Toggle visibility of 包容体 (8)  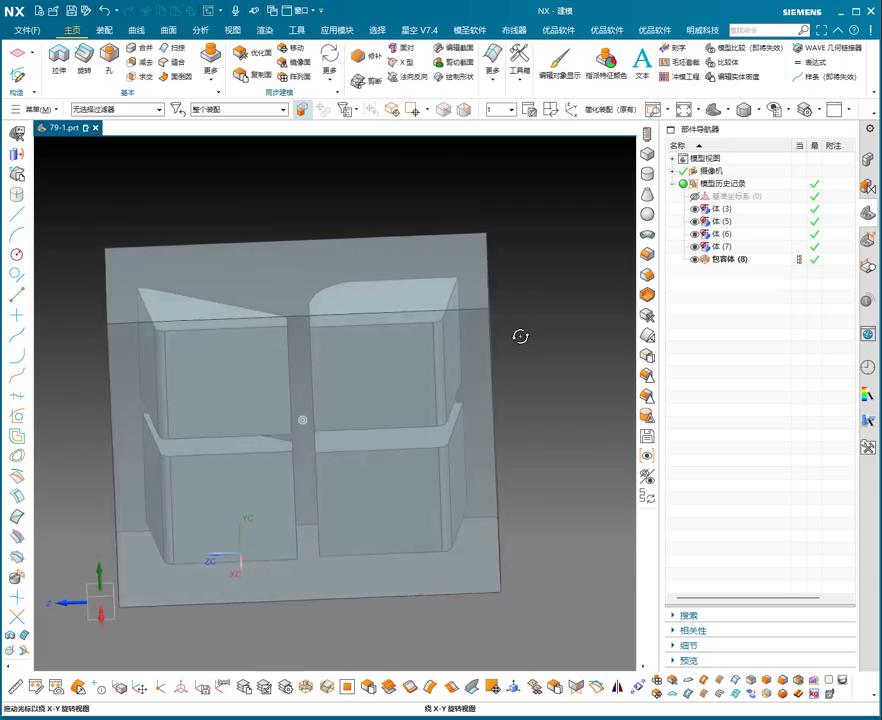pos(694,259)
